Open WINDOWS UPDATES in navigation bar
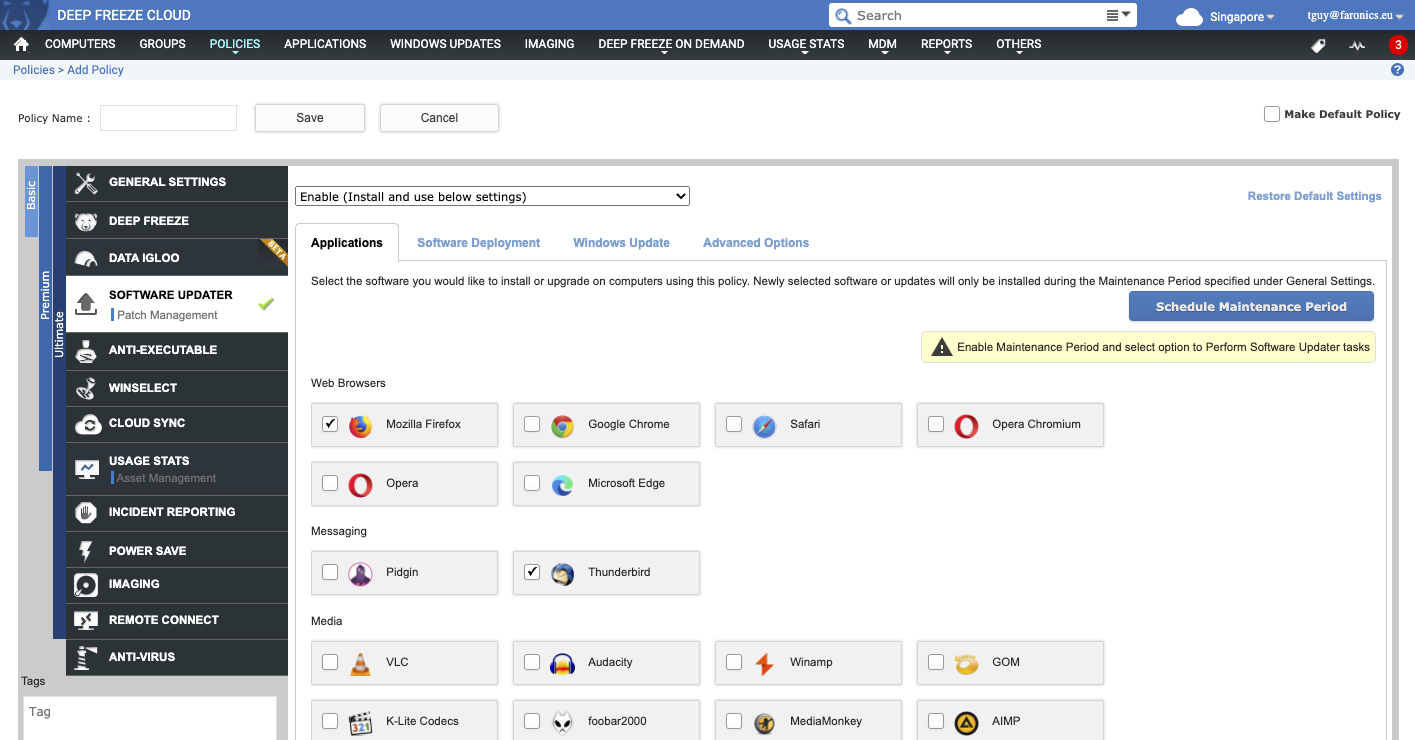The image size is (1415, 740). click(x=445, y=44)
